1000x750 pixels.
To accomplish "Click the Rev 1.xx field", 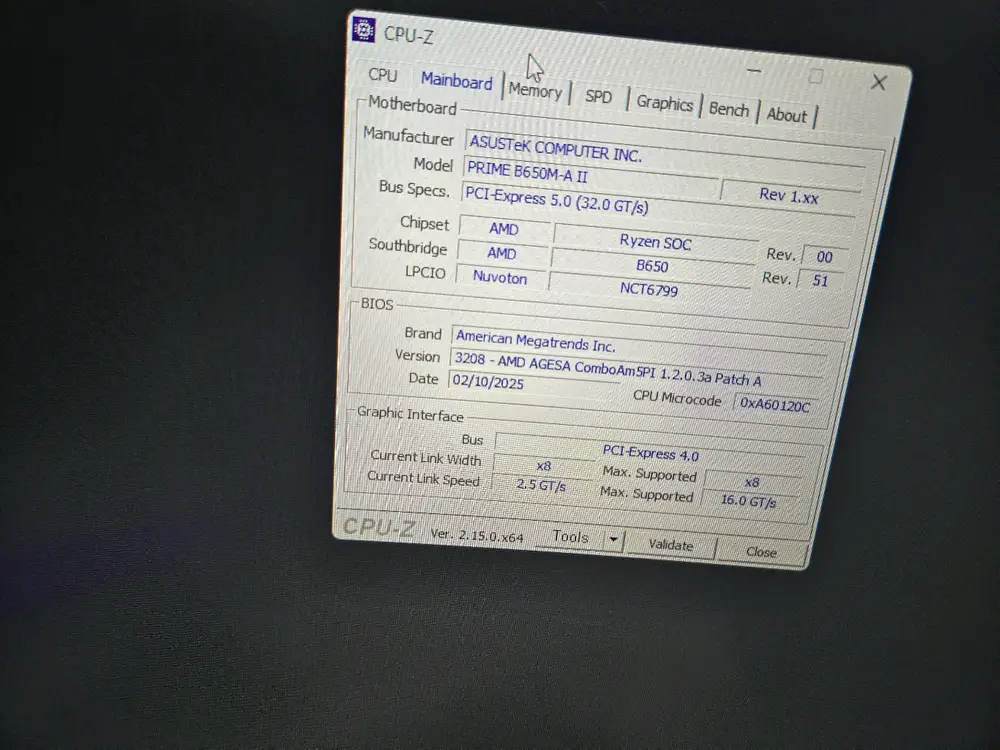I will [x=790, y=196].
